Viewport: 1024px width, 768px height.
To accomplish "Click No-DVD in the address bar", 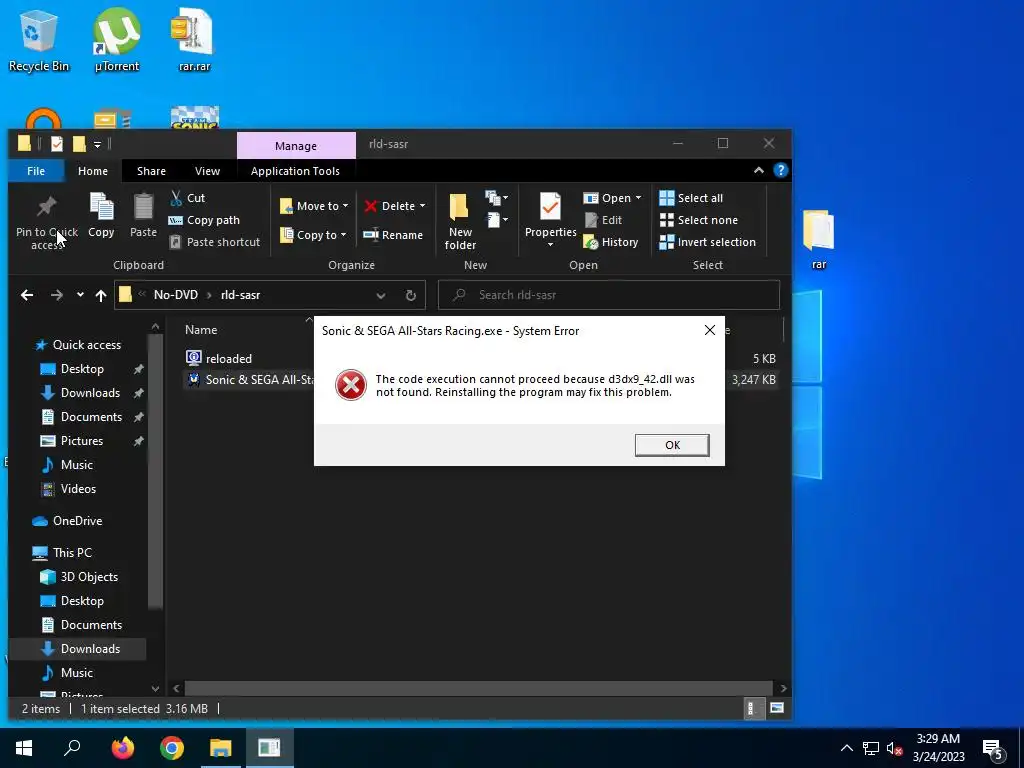I will click(x=175, y=295).
